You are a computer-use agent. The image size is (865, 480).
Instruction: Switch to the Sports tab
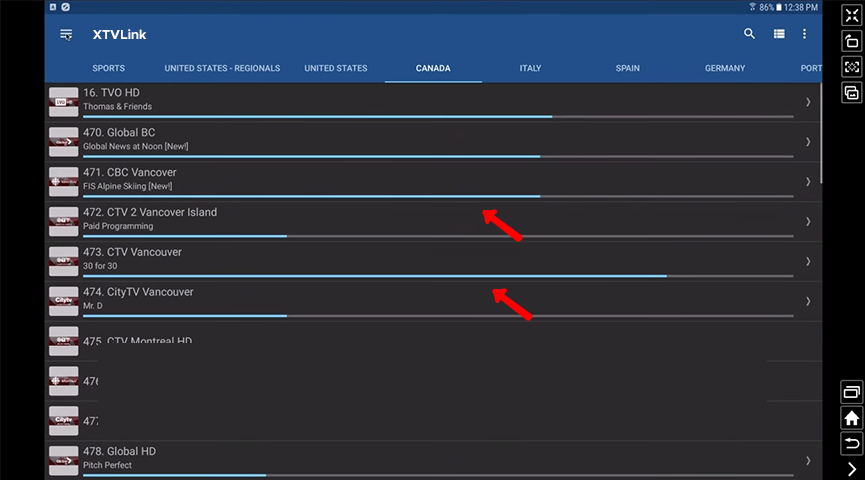click(108, 68)
